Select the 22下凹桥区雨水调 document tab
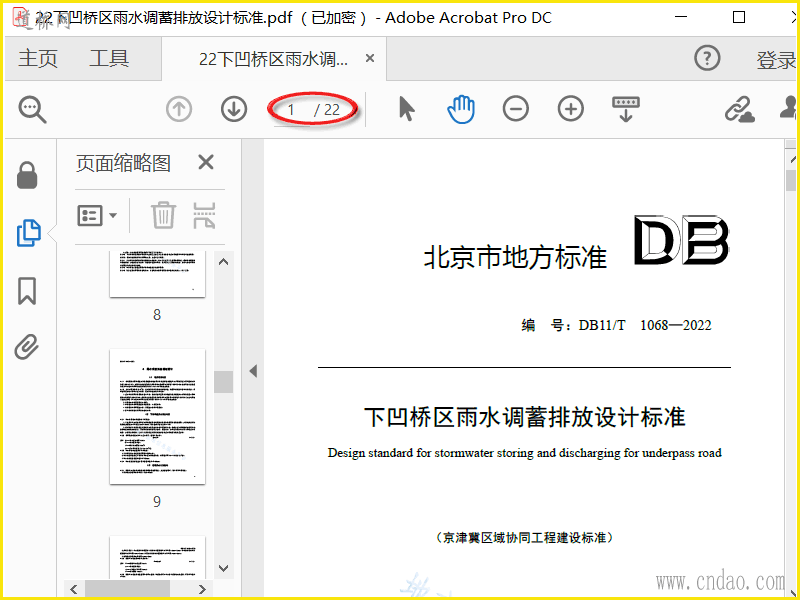The height and width of the screenshot is (600, 800). click(x=273, y=59)
